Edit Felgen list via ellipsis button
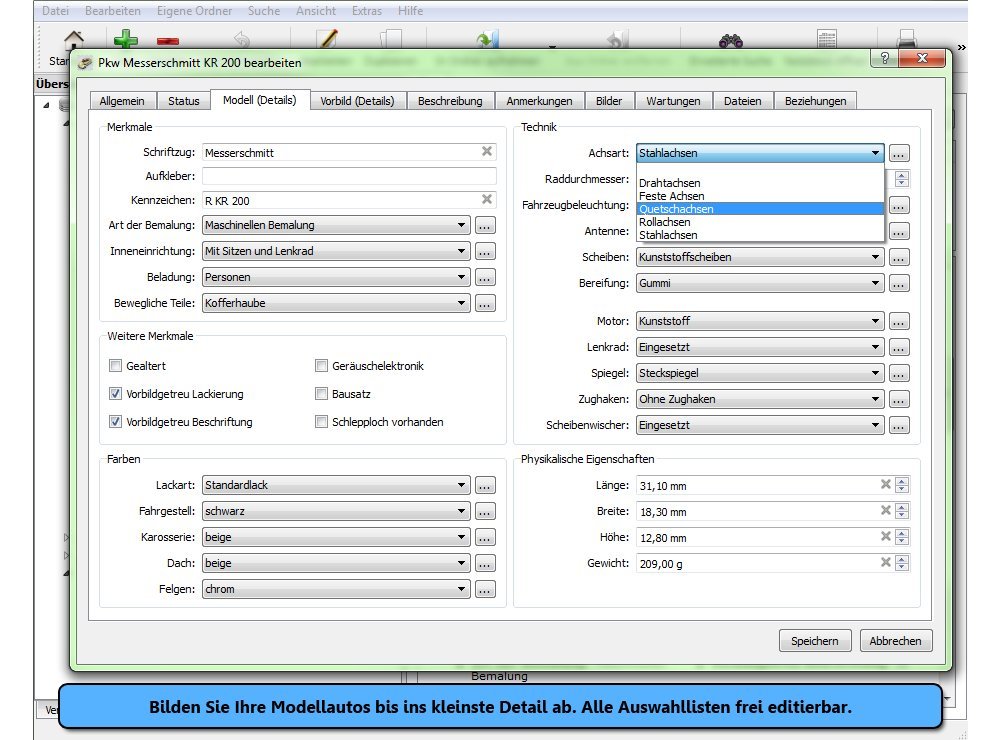This screenshot has height=740, width=1001. coord(485,589)
